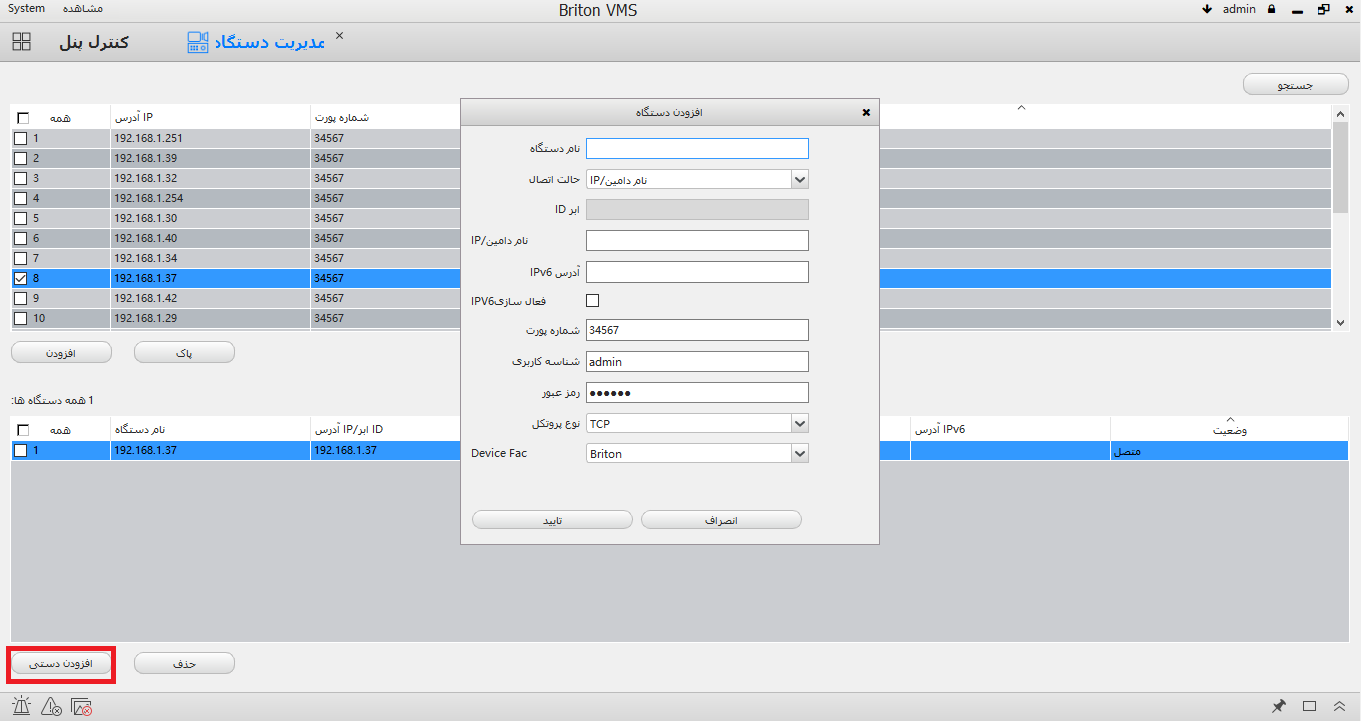Uncheck the box for row 8 (192.168.1.37)
This screenshot has width=1361, height=721.
[x=20, y=278]
